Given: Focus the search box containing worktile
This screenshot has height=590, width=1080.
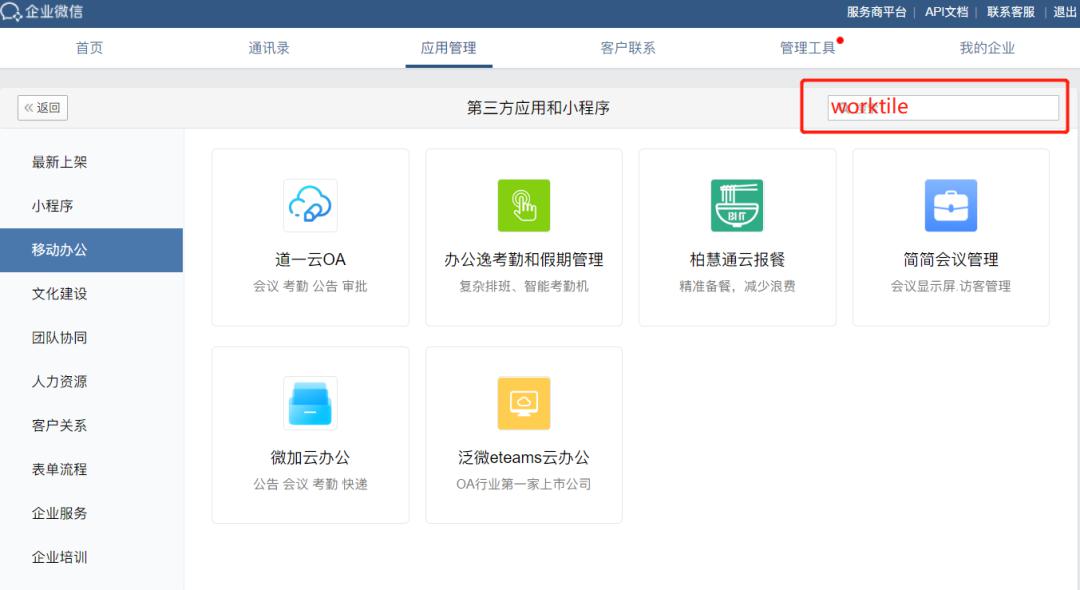Looking at the screenshot, I should coord(943,107).
